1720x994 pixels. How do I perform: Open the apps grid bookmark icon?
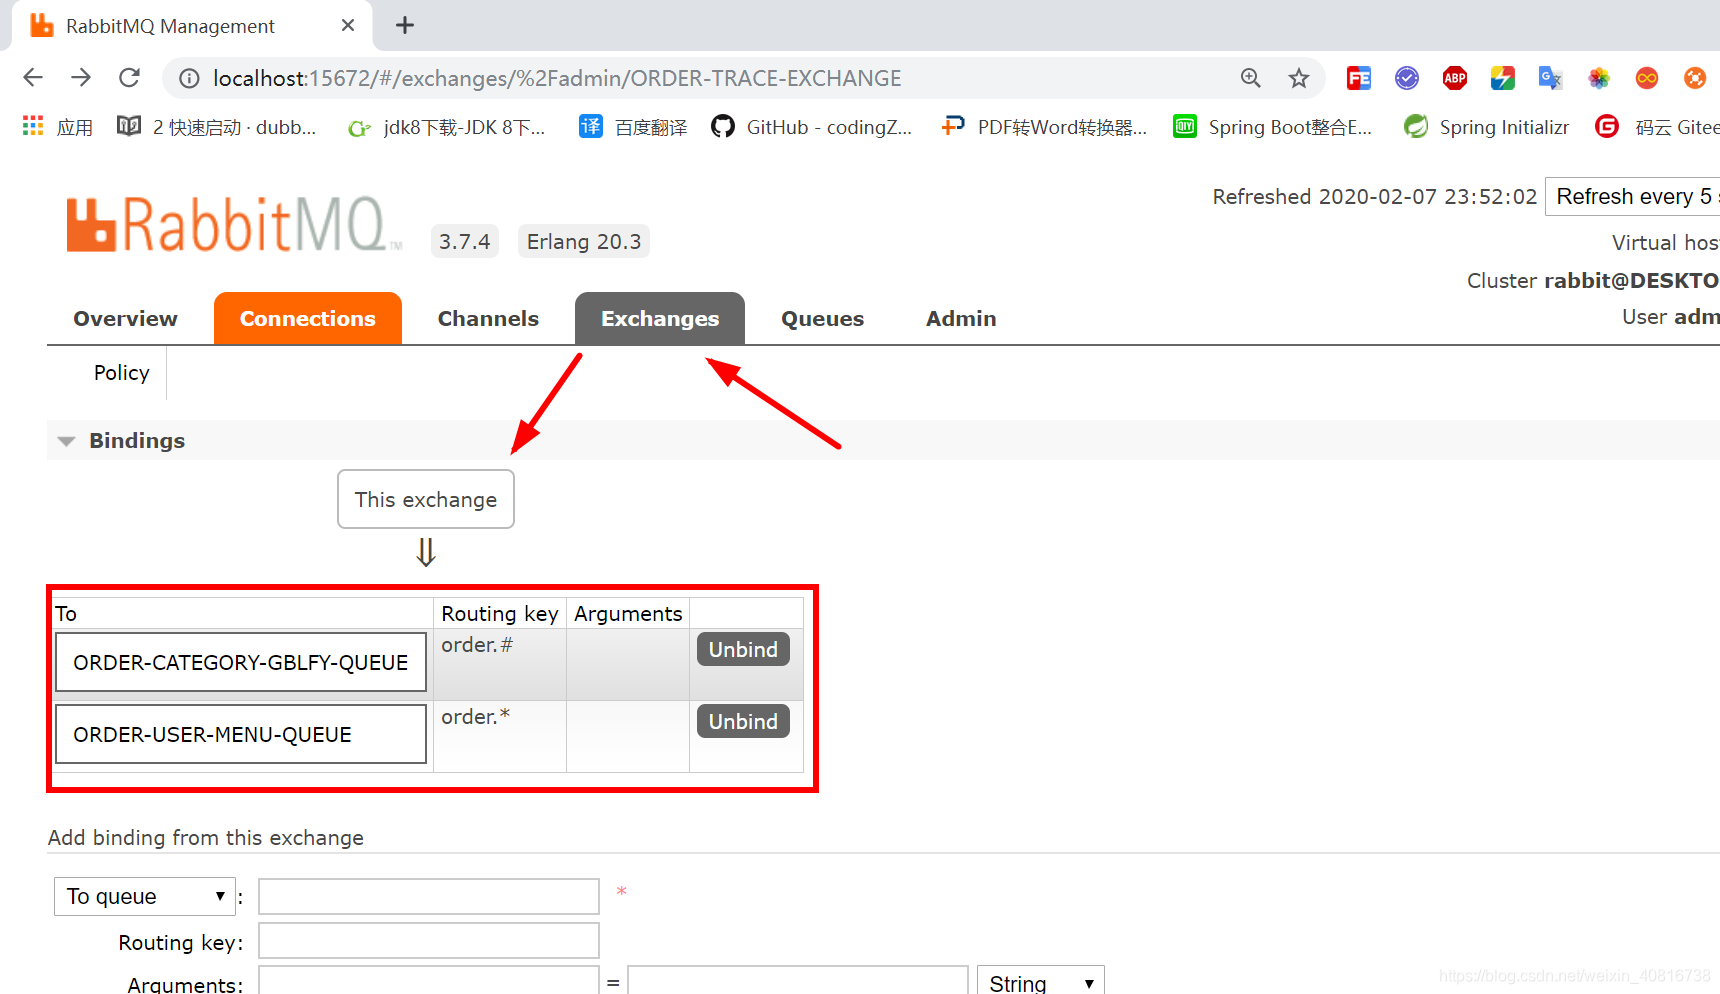tap(33, 126)
